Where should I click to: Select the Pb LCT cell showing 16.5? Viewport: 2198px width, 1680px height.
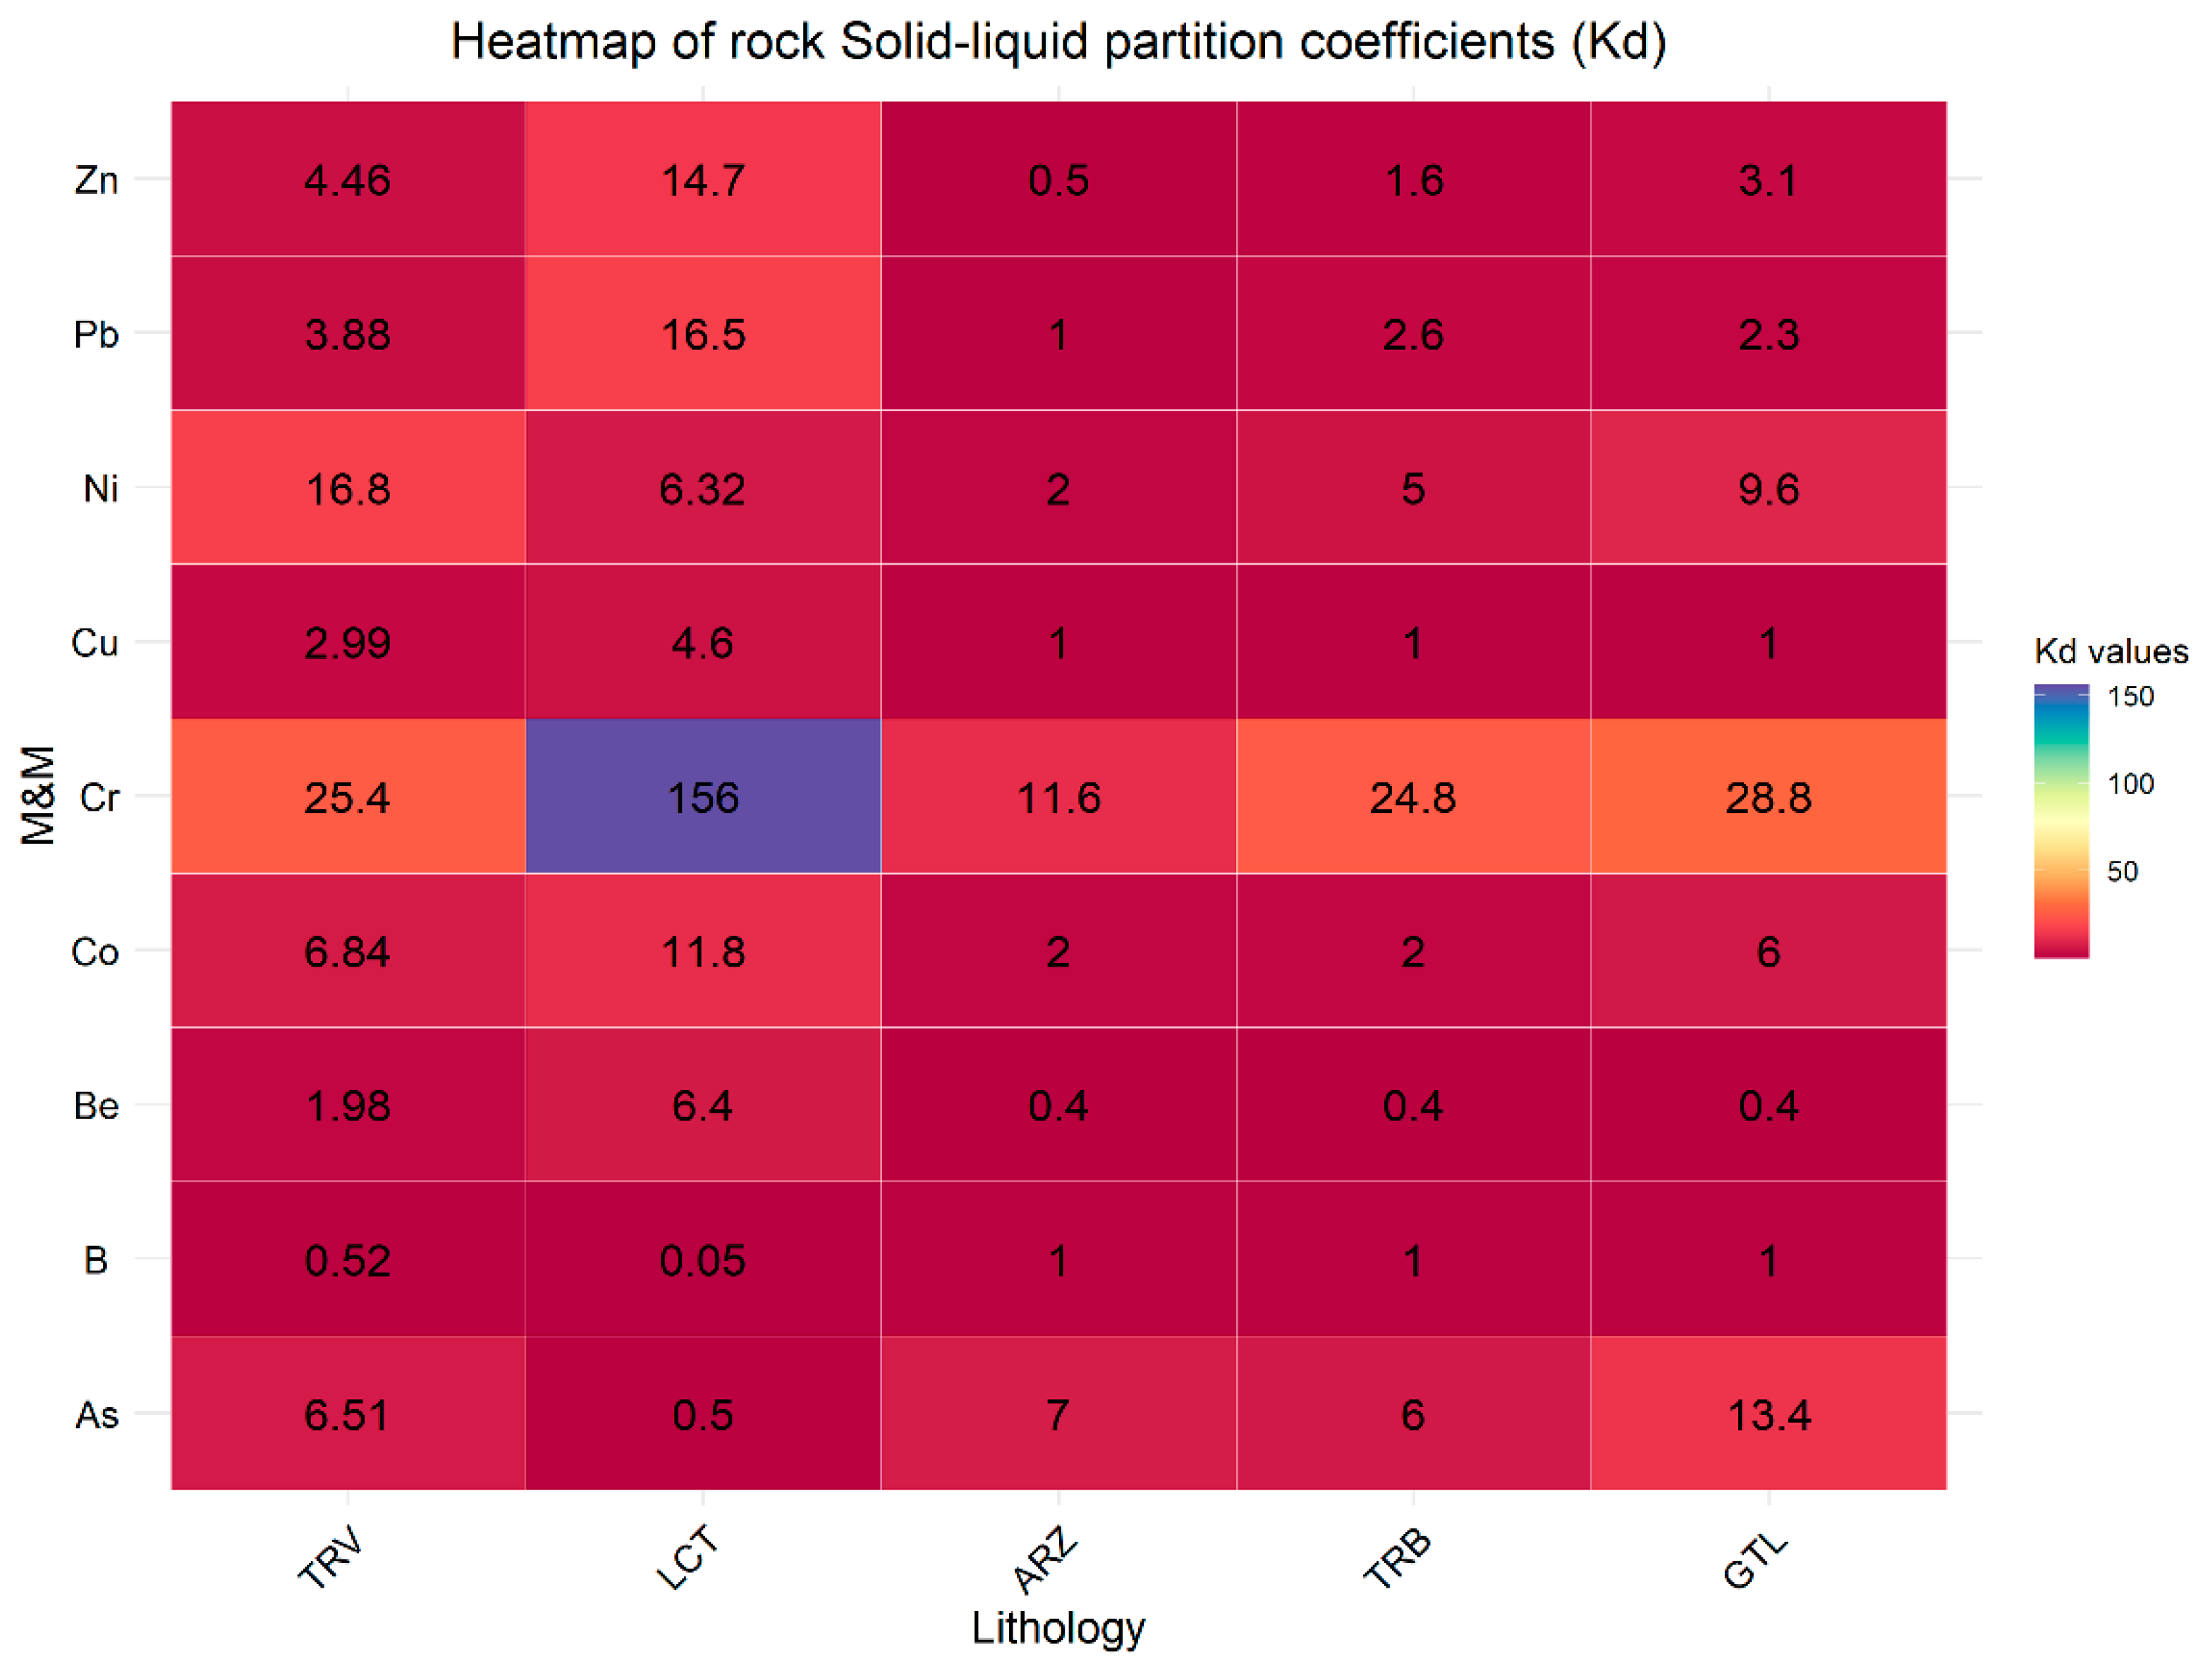pos(702,333)
